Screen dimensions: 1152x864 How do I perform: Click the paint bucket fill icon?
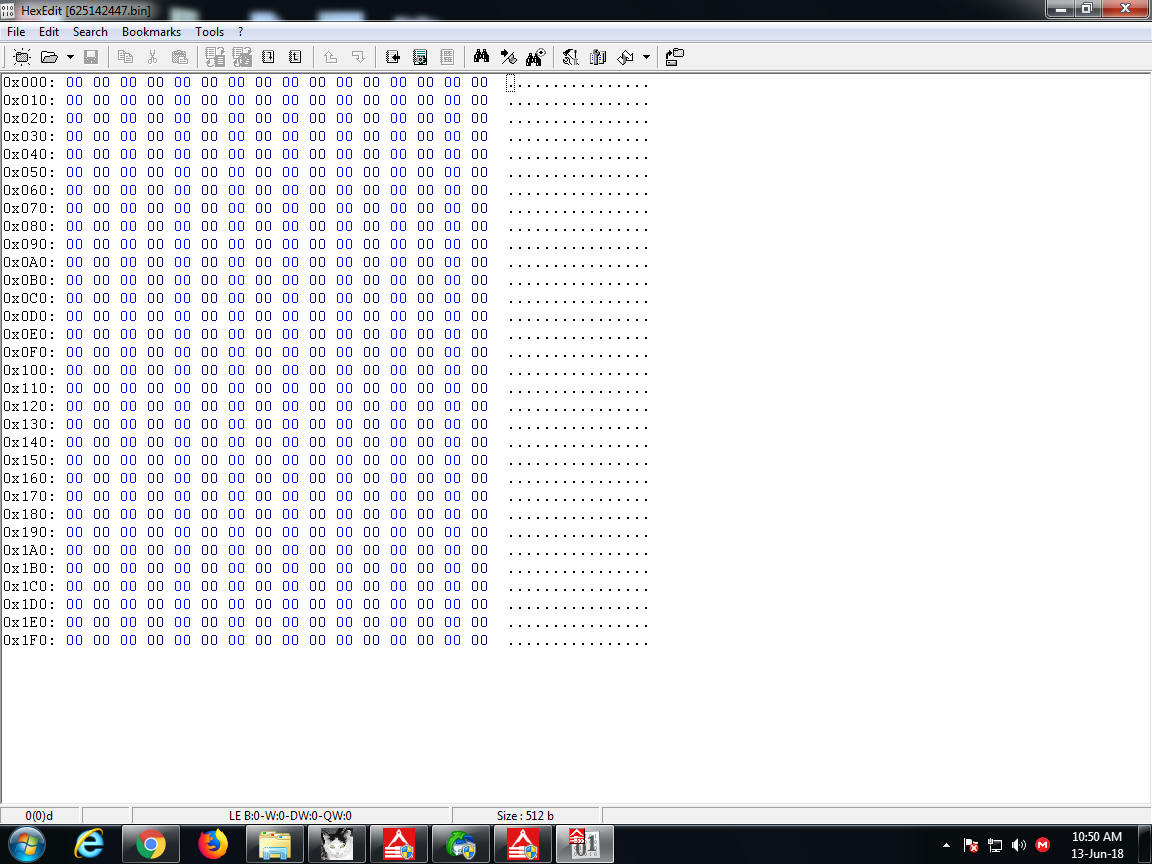point(625,57)
